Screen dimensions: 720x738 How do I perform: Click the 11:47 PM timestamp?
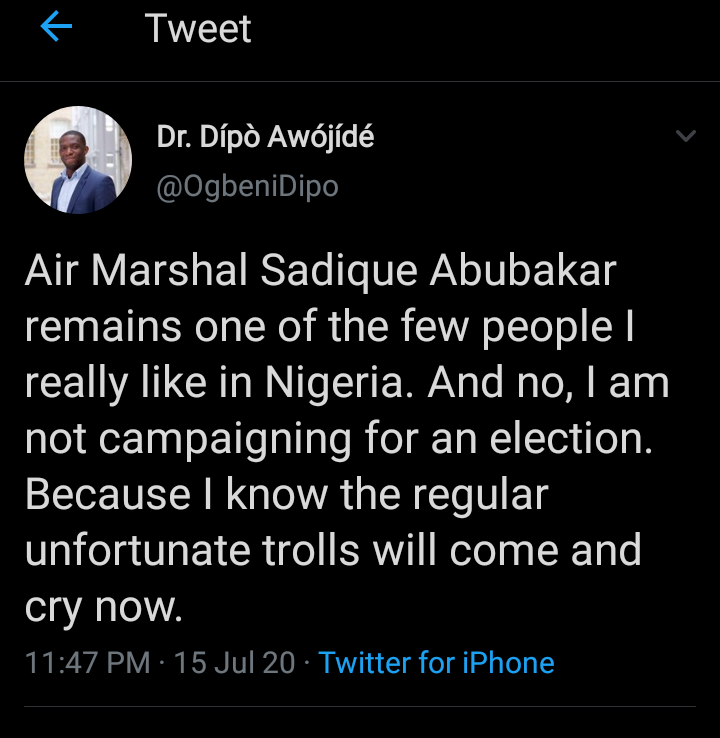87,662
